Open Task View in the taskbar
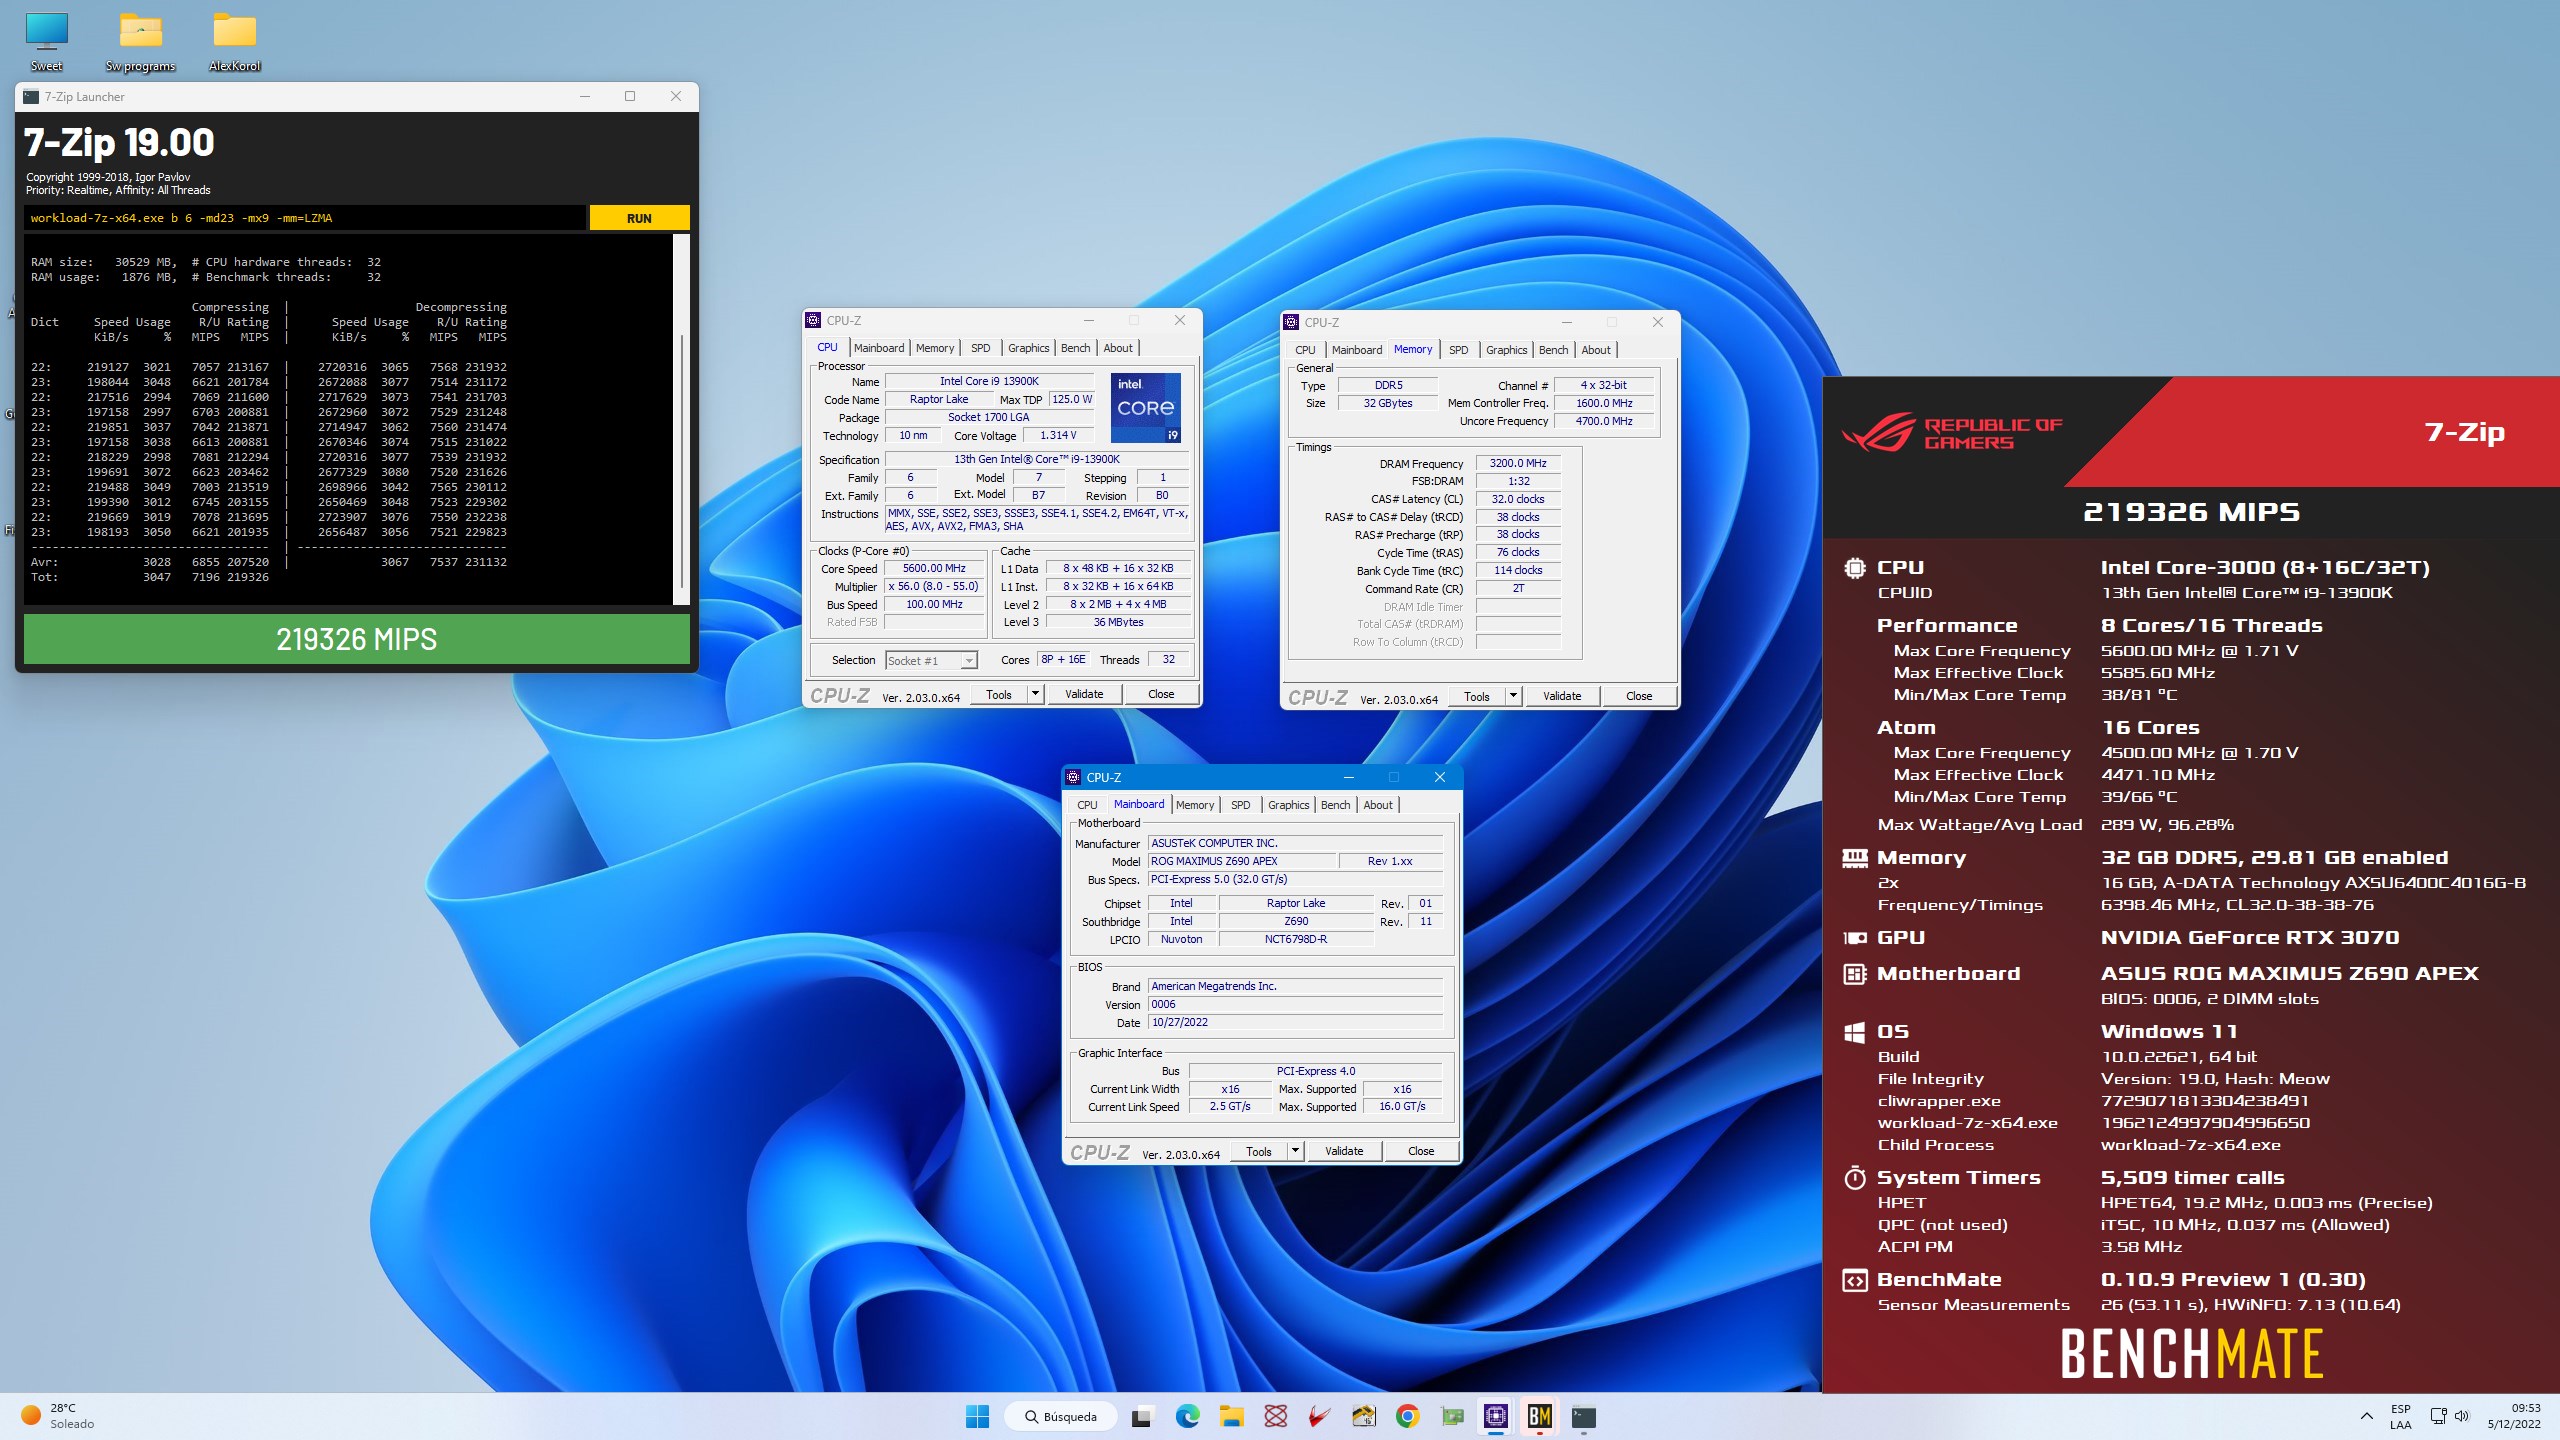The height and width of the screenshot is (1440, 2560). [x=1141, y=1416]
